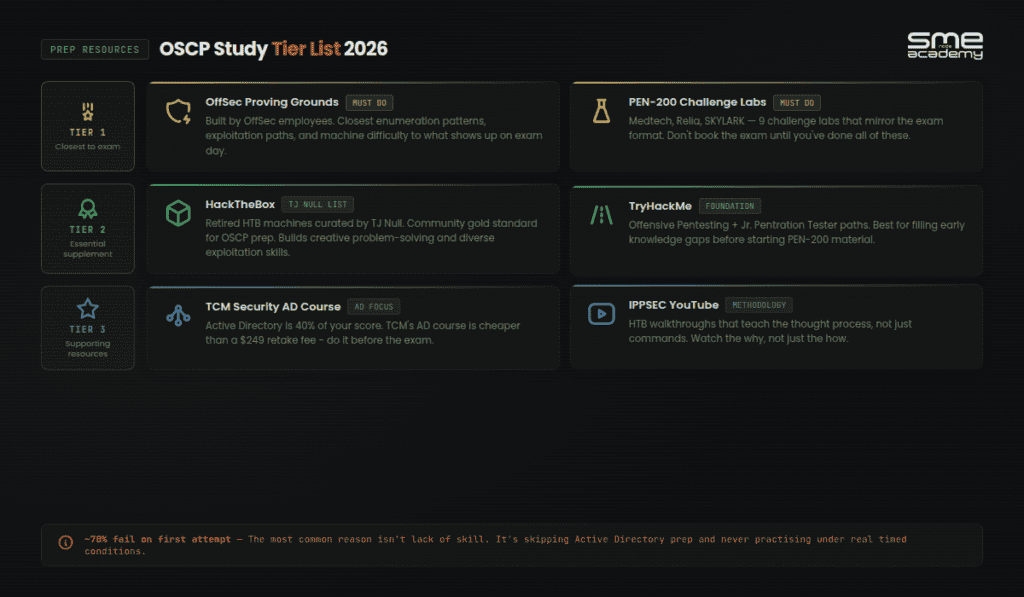Click the 'Active Directory is 40%' description

[x=362, y=332]
